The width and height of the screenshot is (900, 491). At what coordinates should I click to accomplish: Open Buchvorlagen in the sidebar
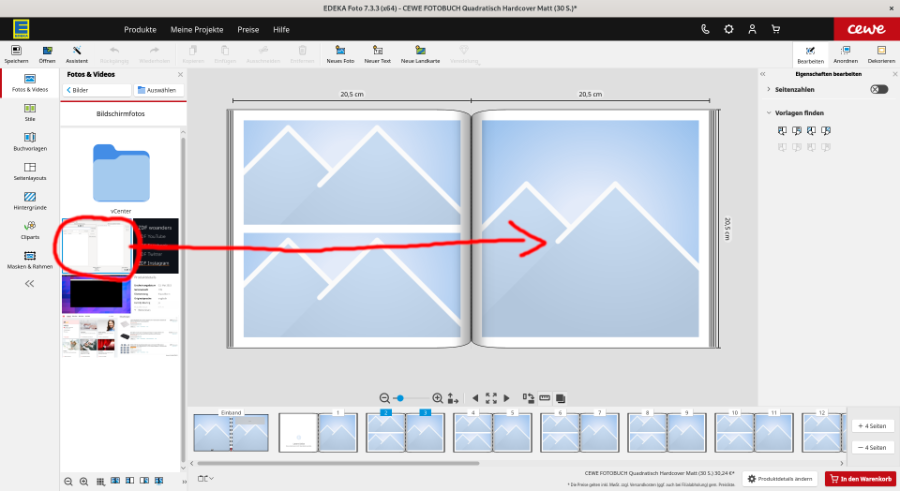tap(30, 141)
